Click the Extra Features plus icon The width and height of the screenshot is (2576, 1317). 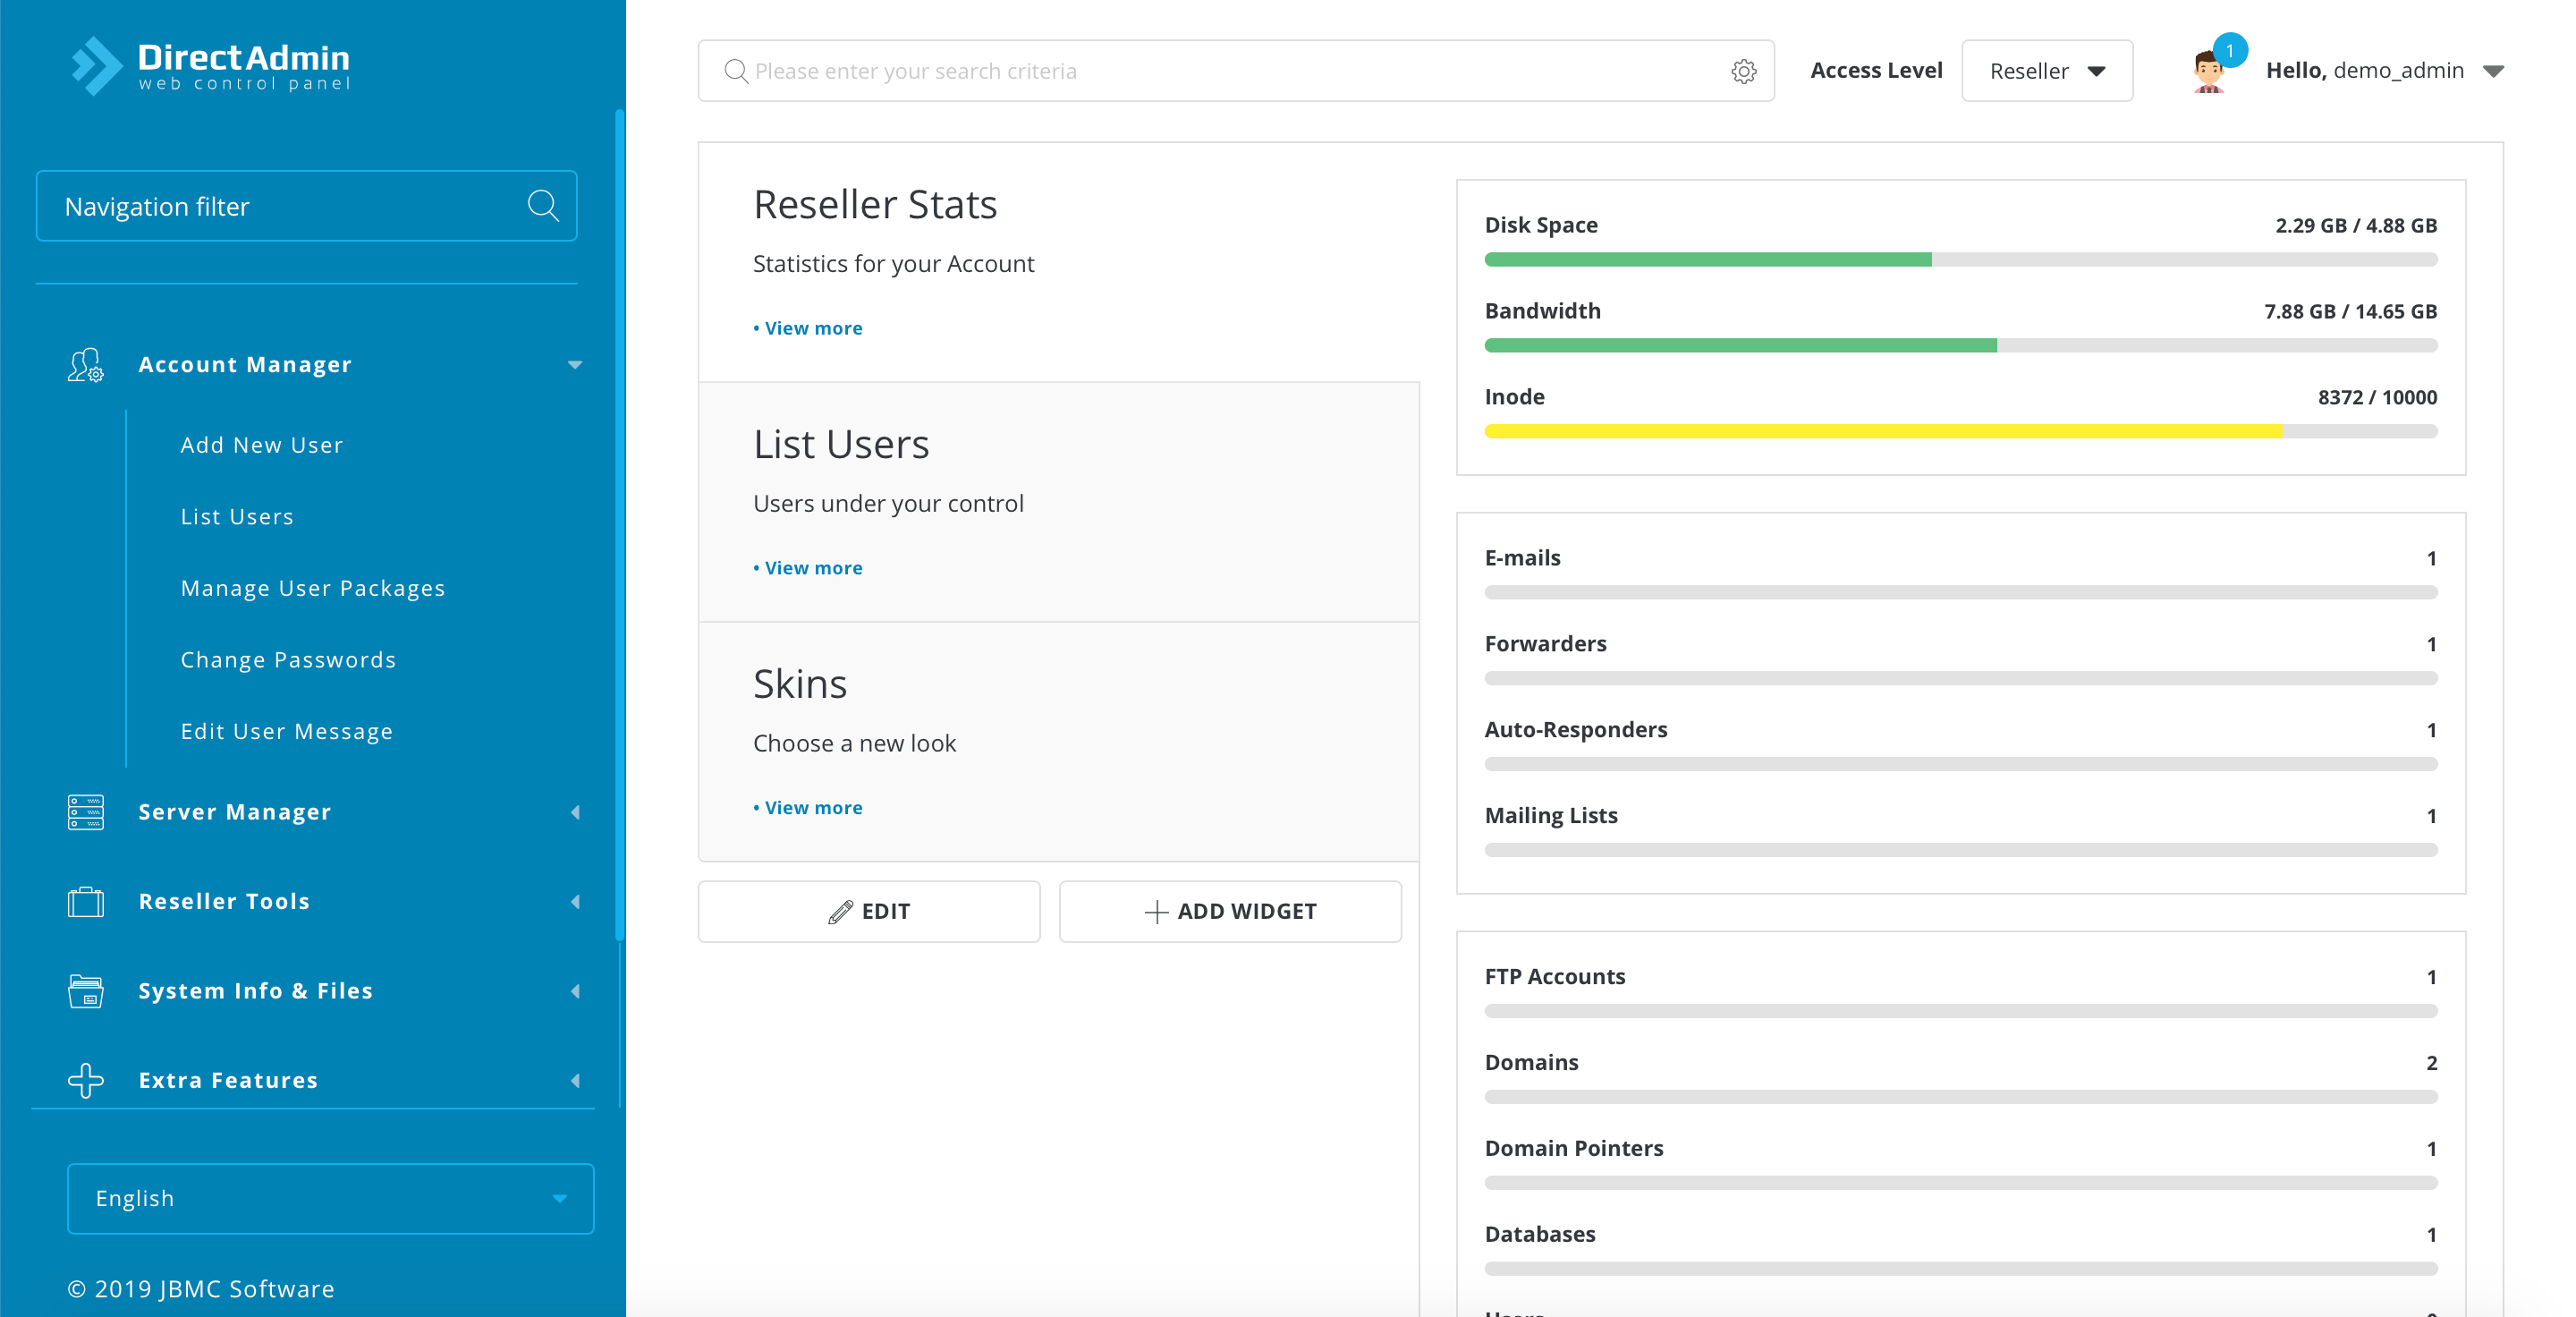click(86, 1080)
